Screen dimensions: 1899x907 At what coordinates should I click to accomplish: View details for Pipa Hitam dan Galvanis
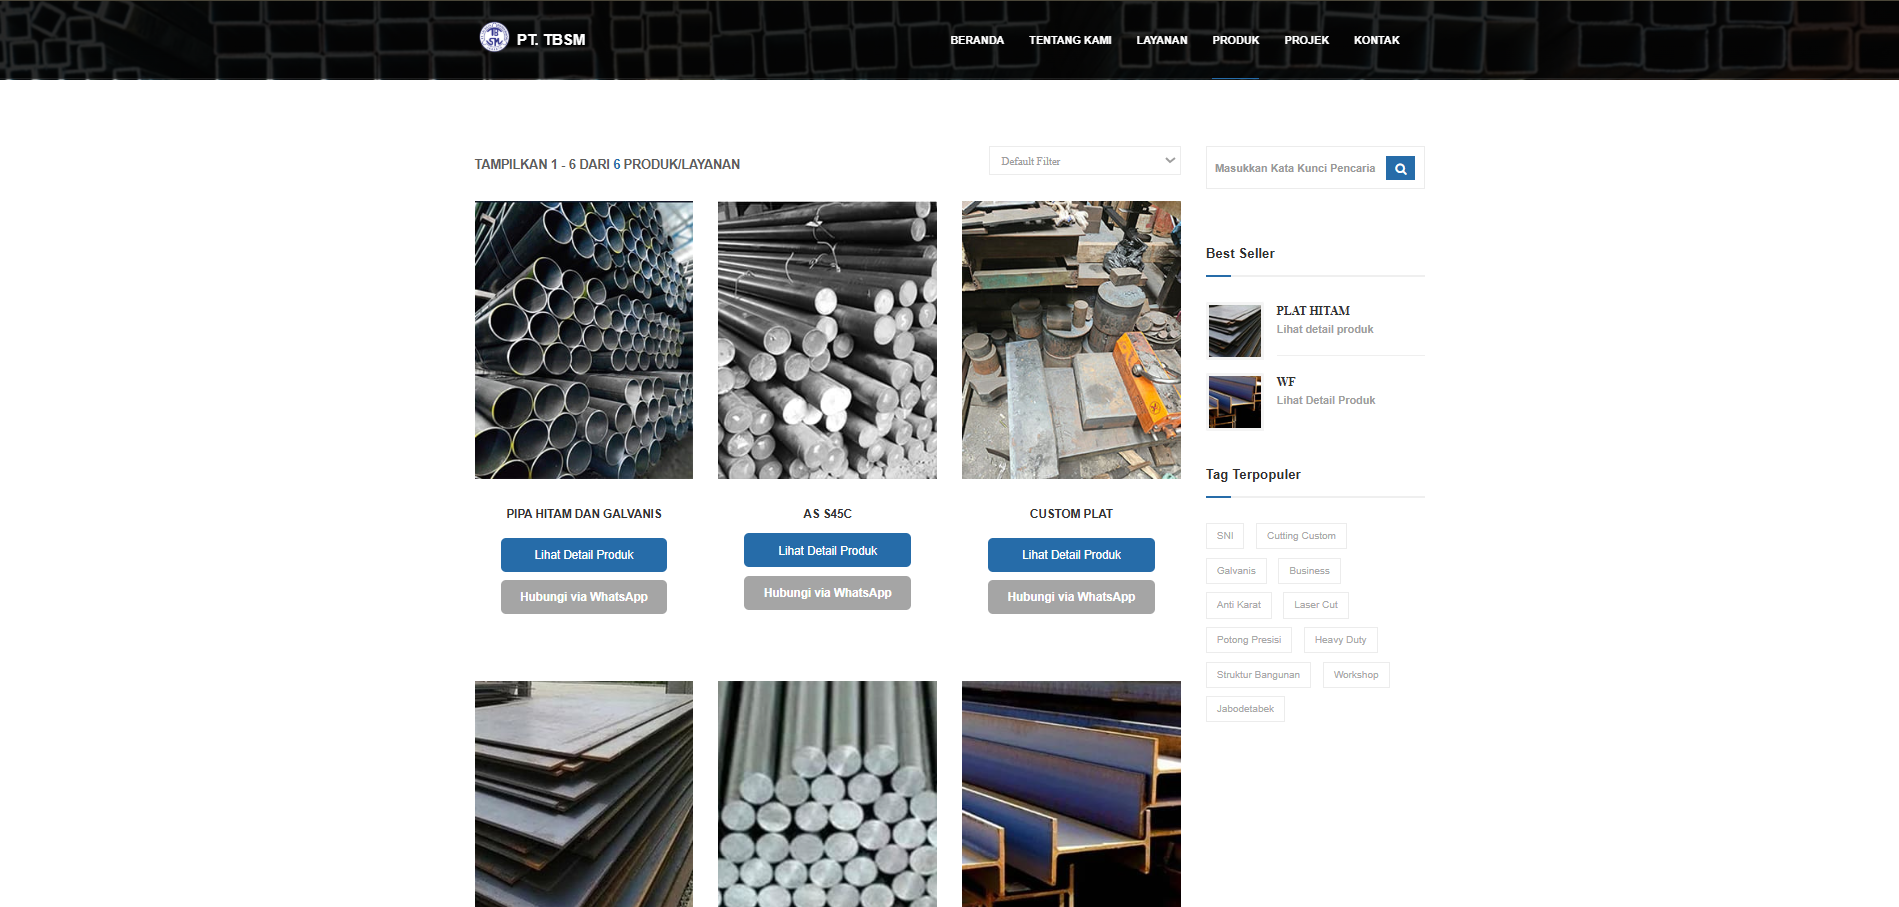point(583,555)
